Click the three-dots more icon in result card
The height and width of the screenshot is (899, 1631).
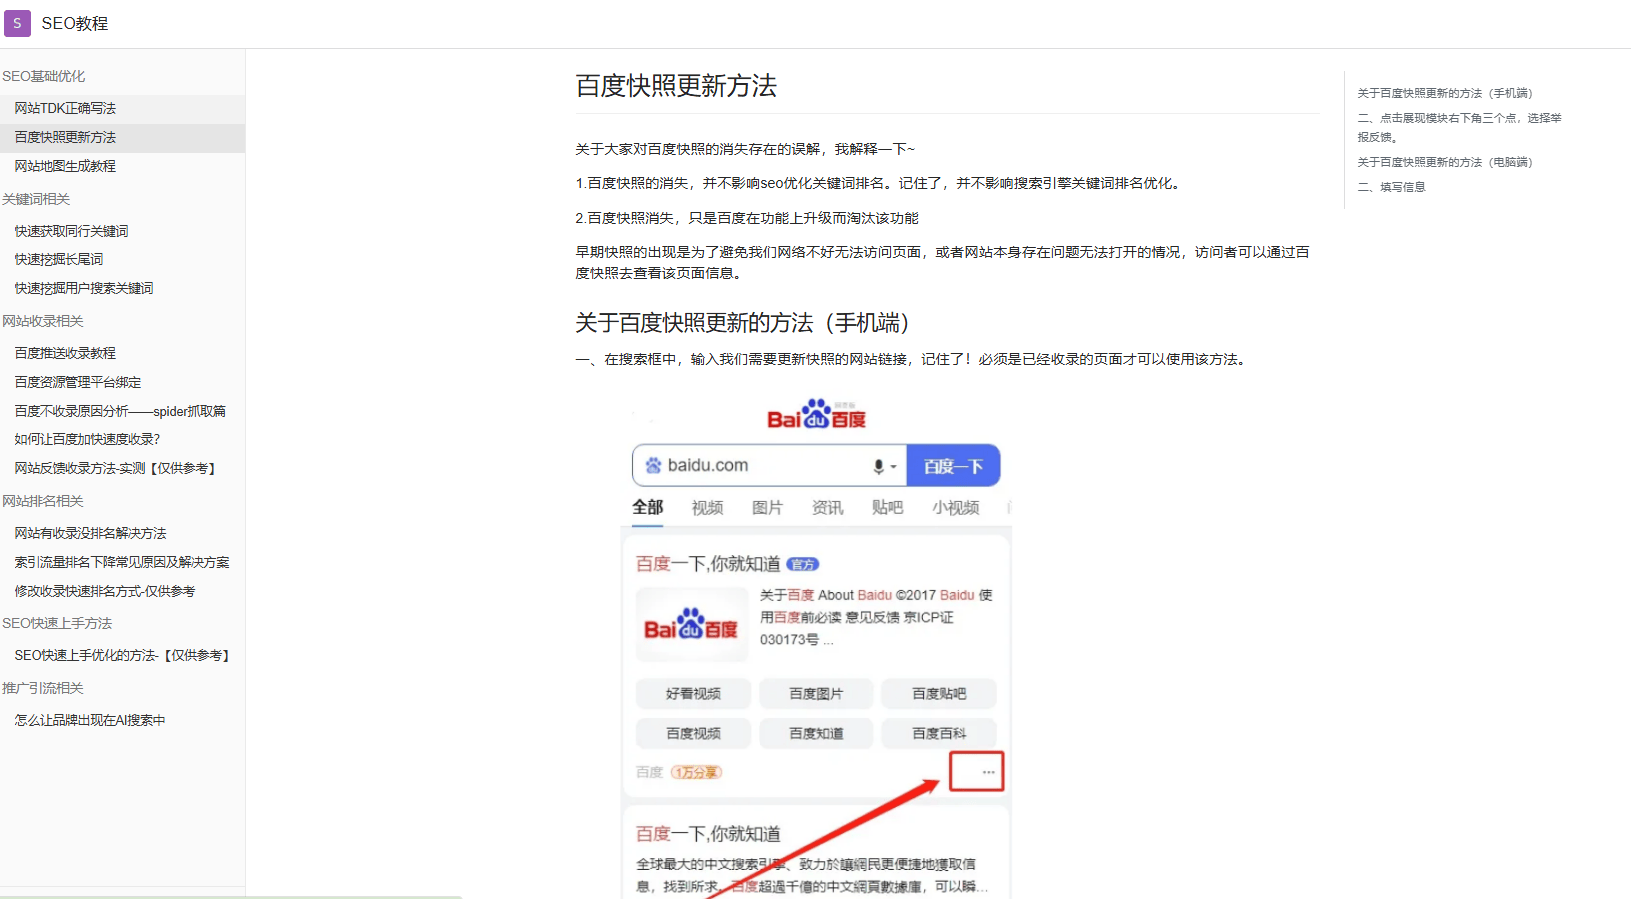pos(988,772)
